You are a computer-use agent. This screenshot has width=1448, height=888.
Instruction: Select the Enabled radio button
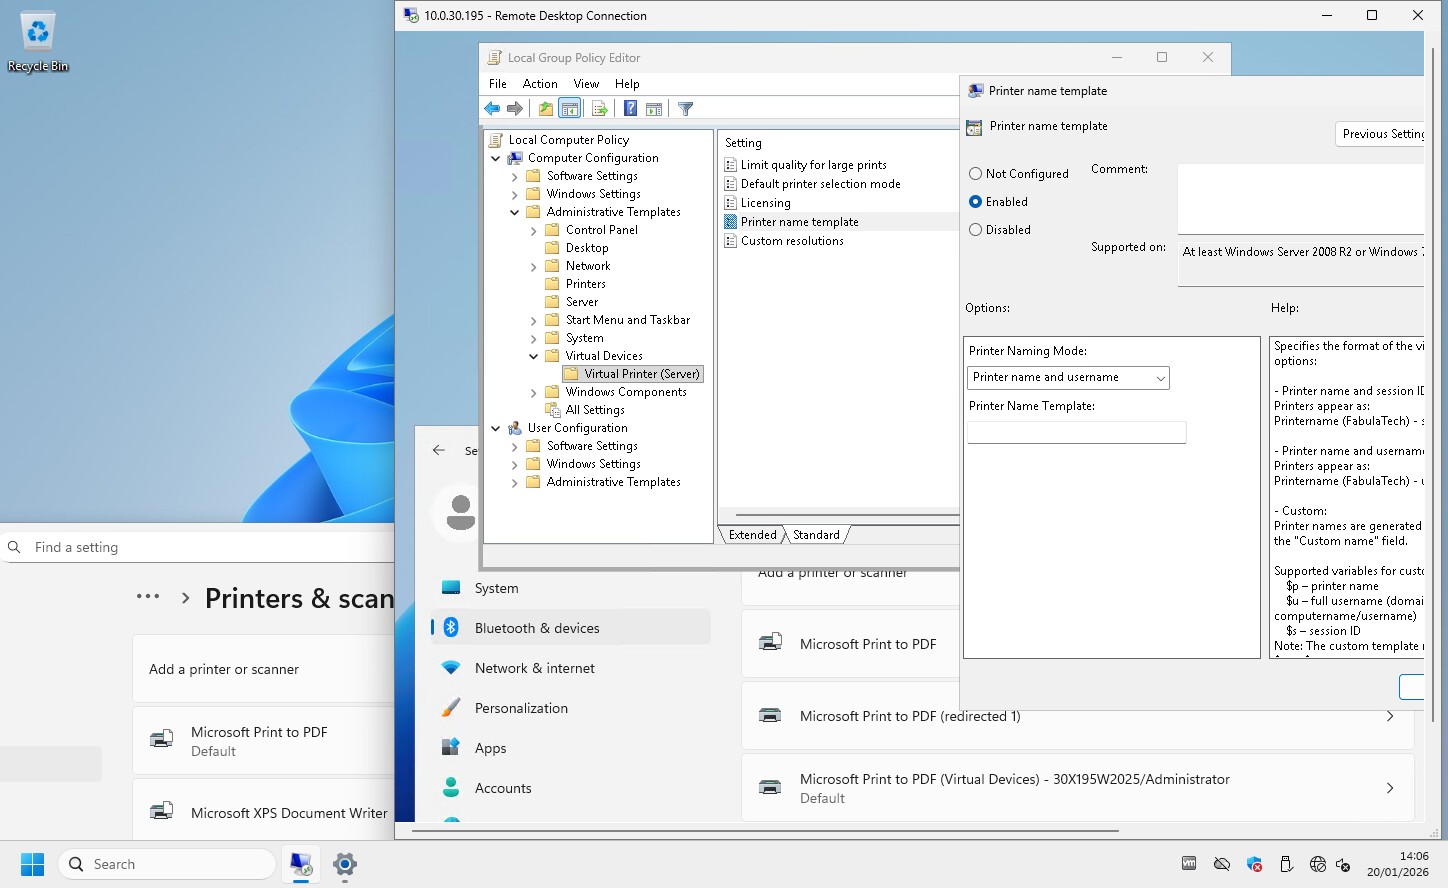975,202
